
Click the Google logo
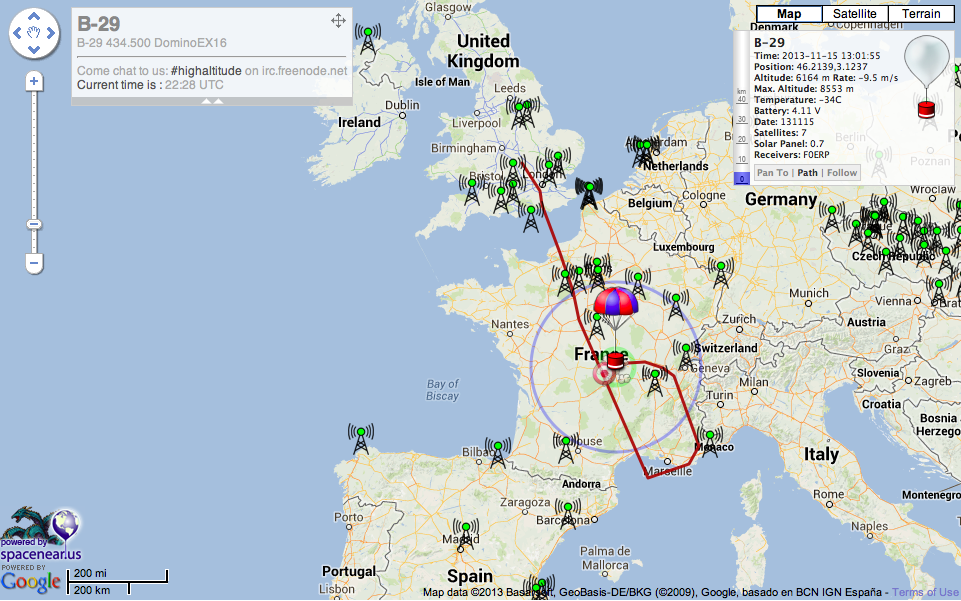[31, 581]
